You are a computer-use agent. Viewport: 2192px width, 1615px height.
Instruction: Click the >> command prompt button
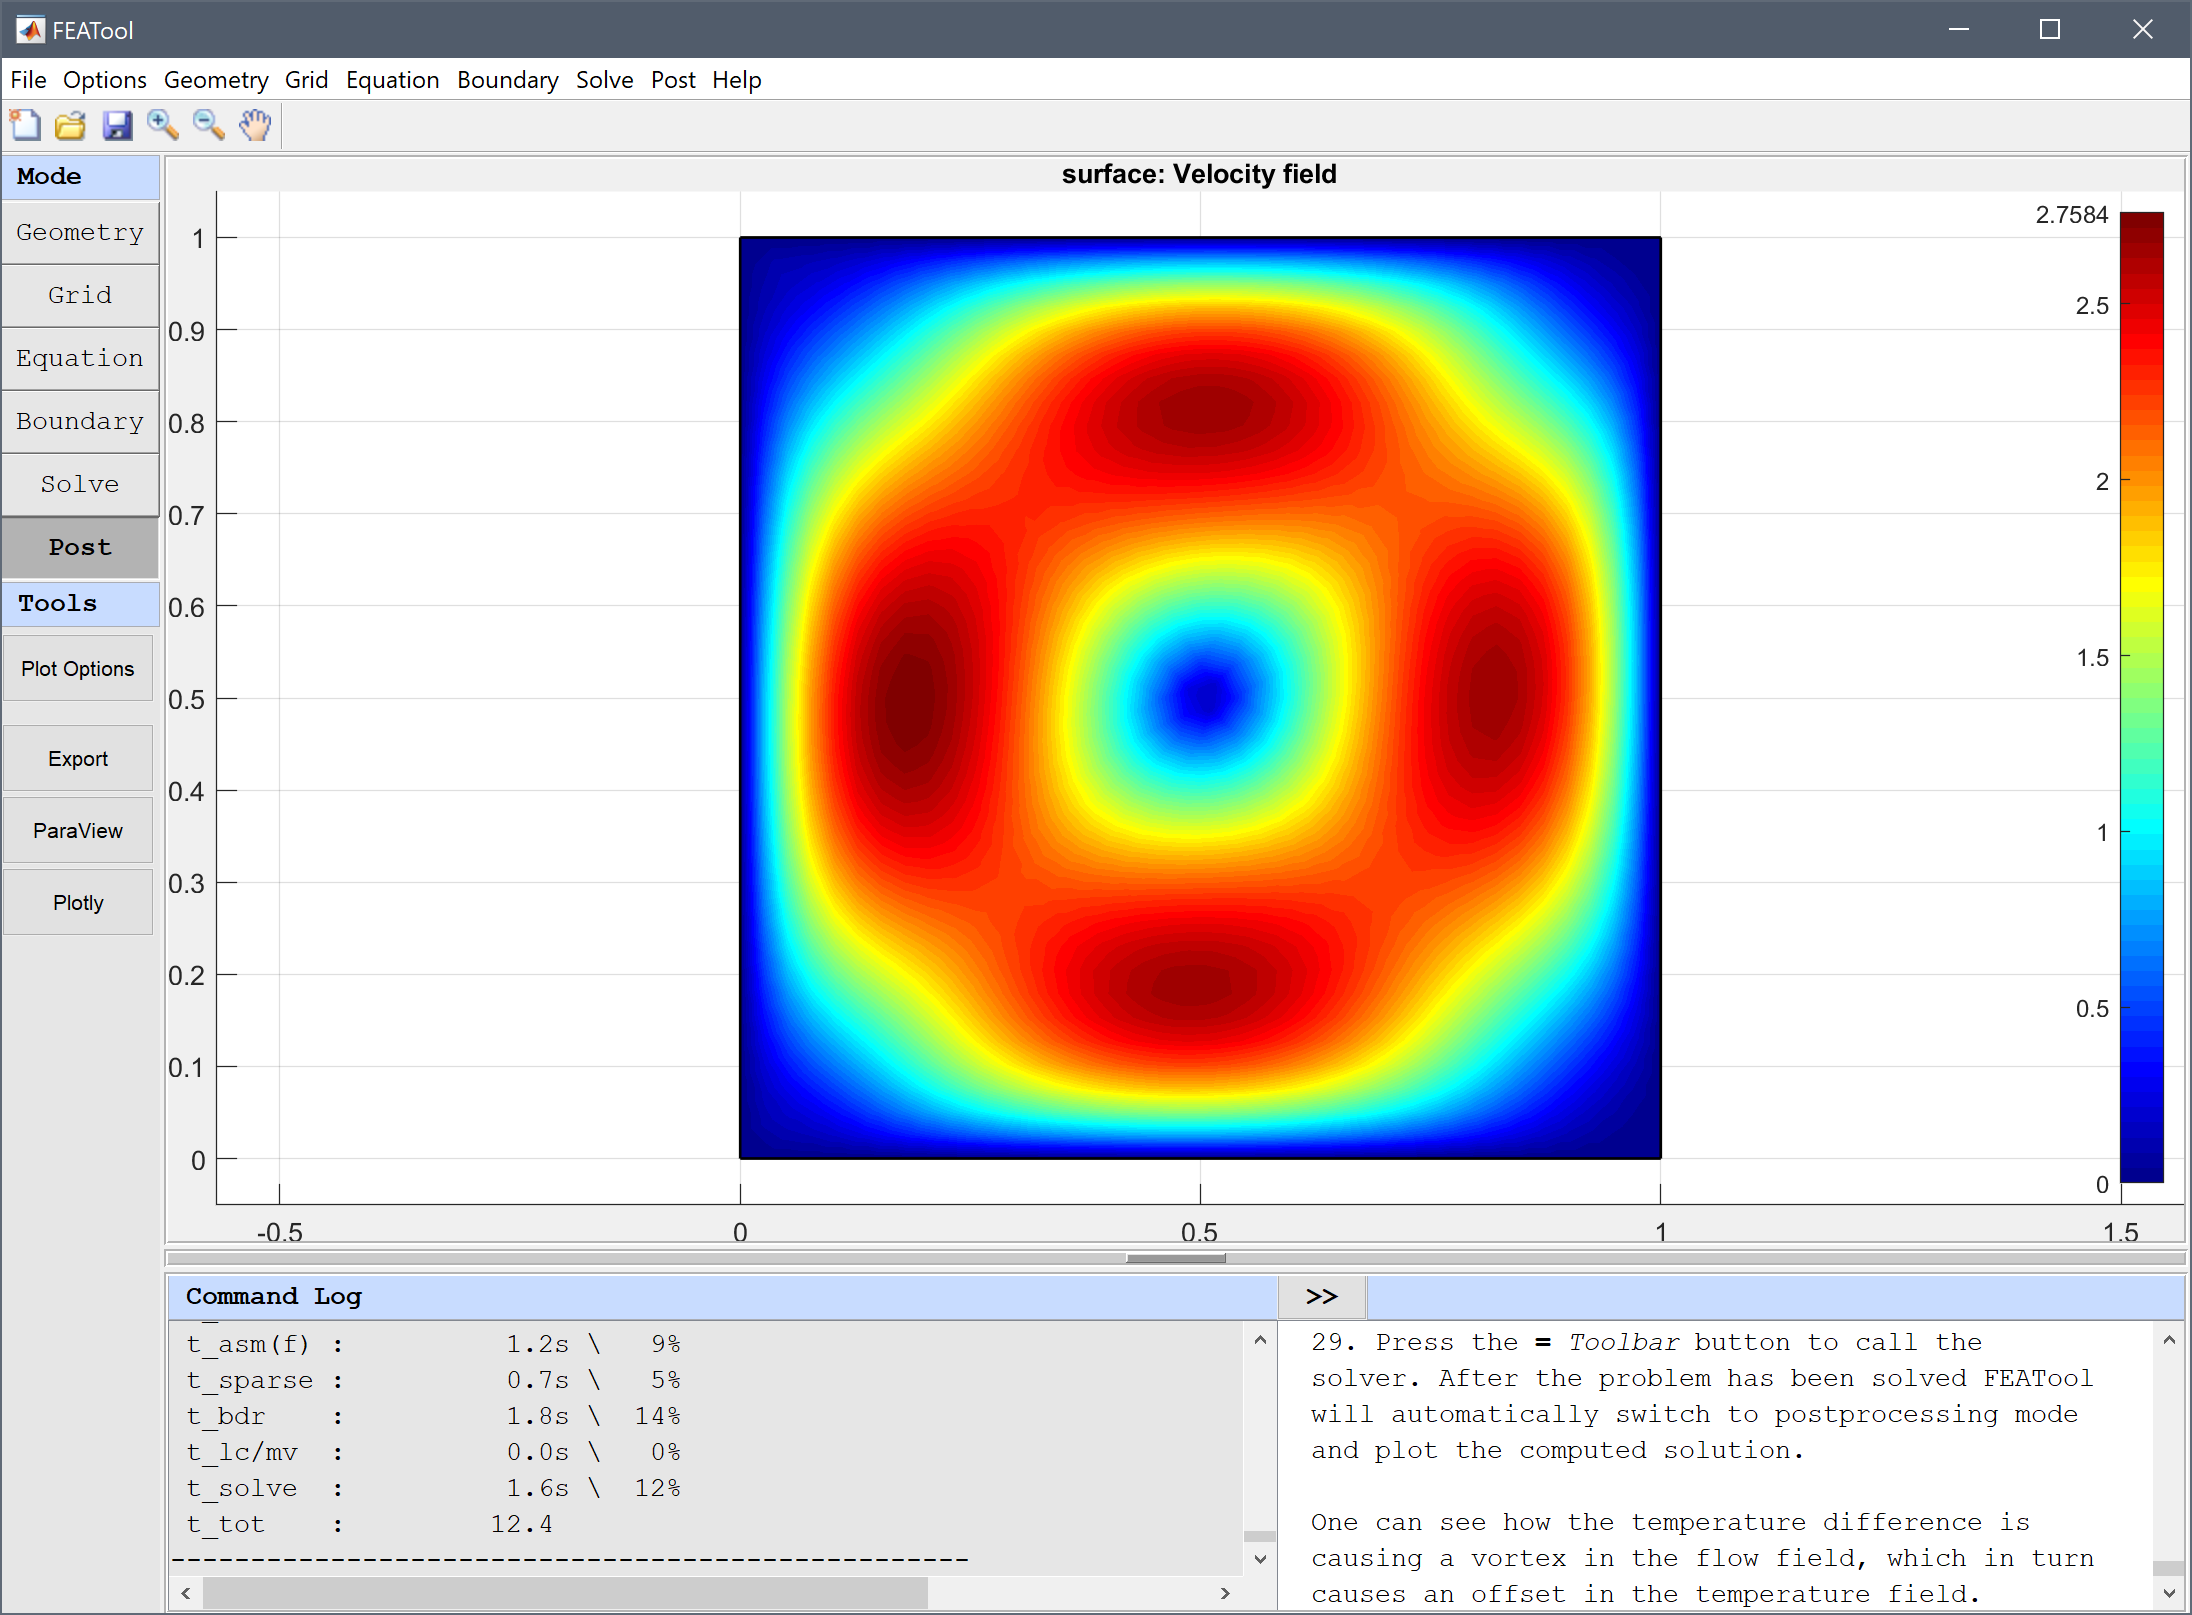click(x=1322, y=1297)
